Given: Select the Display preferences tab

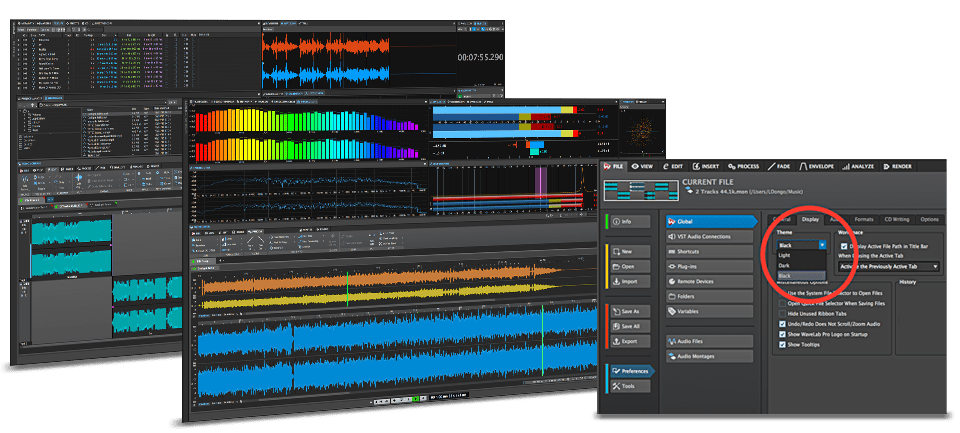Looking at the screenshot, I should (x=811, y=219).
